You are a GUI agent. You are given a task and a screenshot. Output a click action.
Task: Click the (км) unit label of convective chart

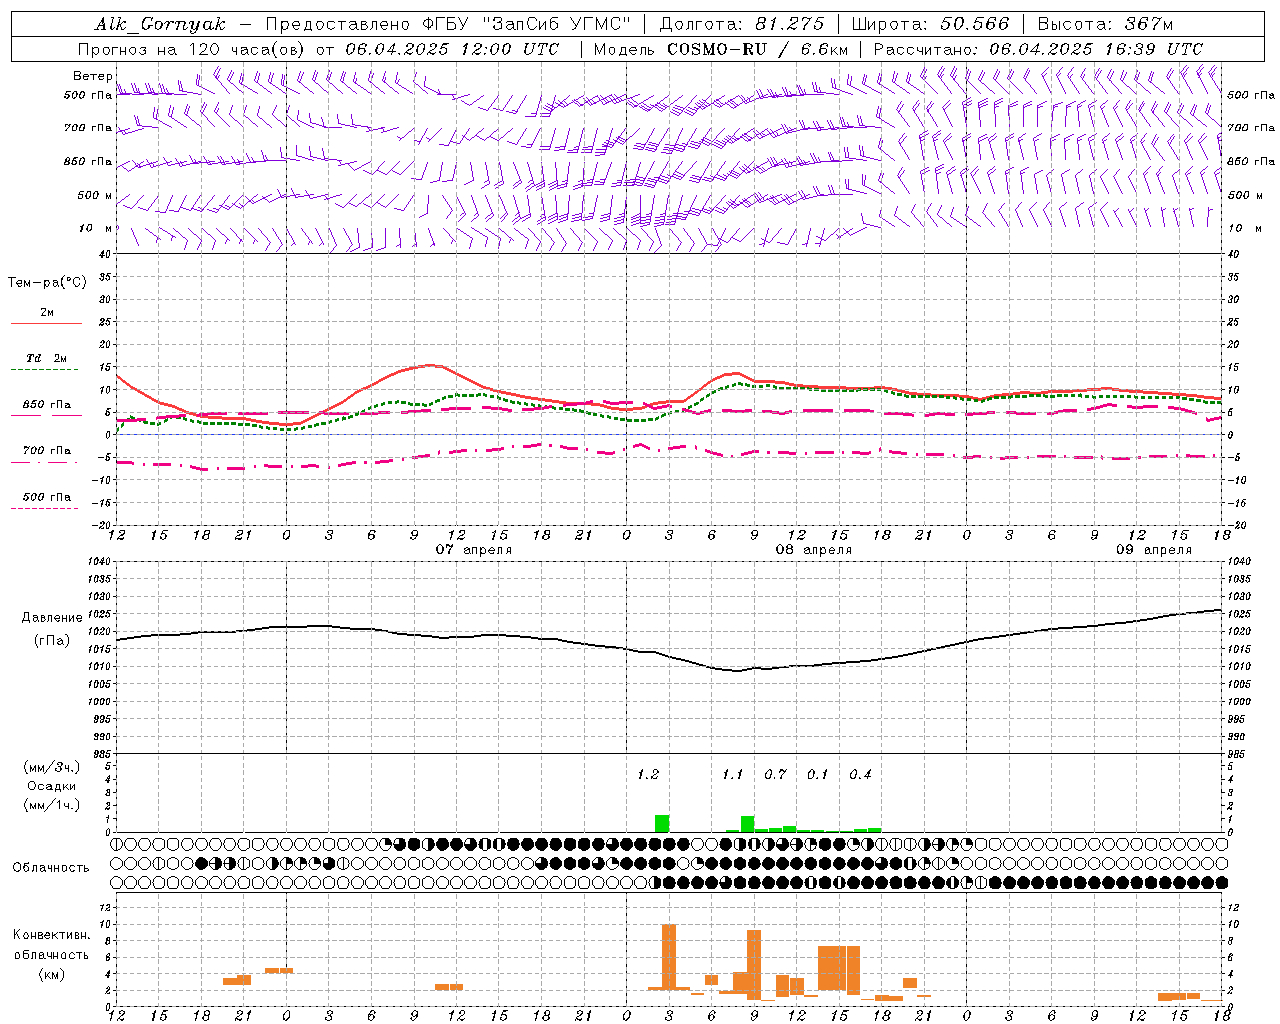[51, 974]
